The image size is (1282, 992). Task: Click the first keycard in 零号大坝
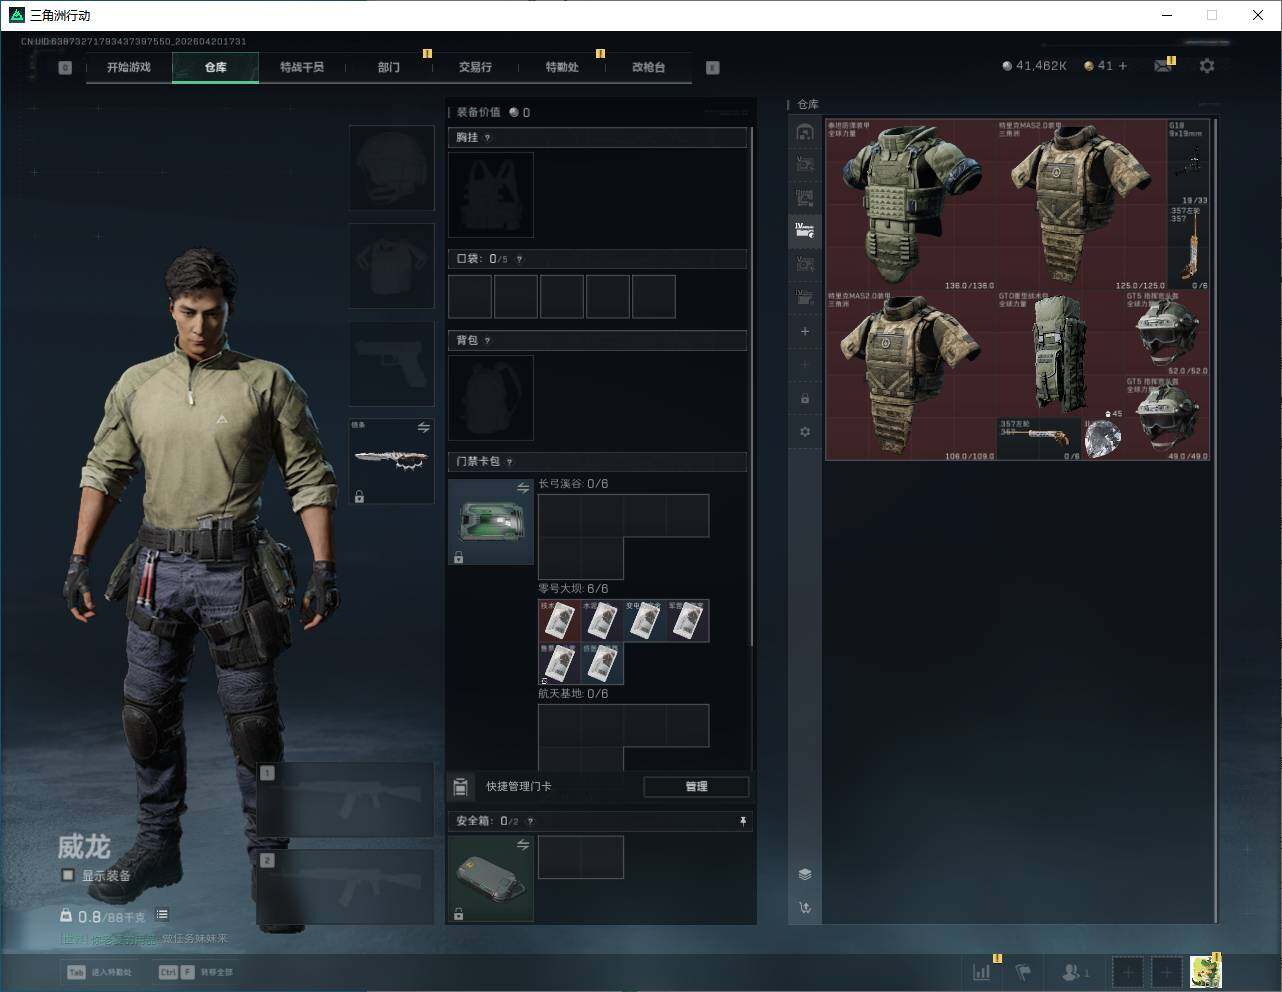[559, 621]
